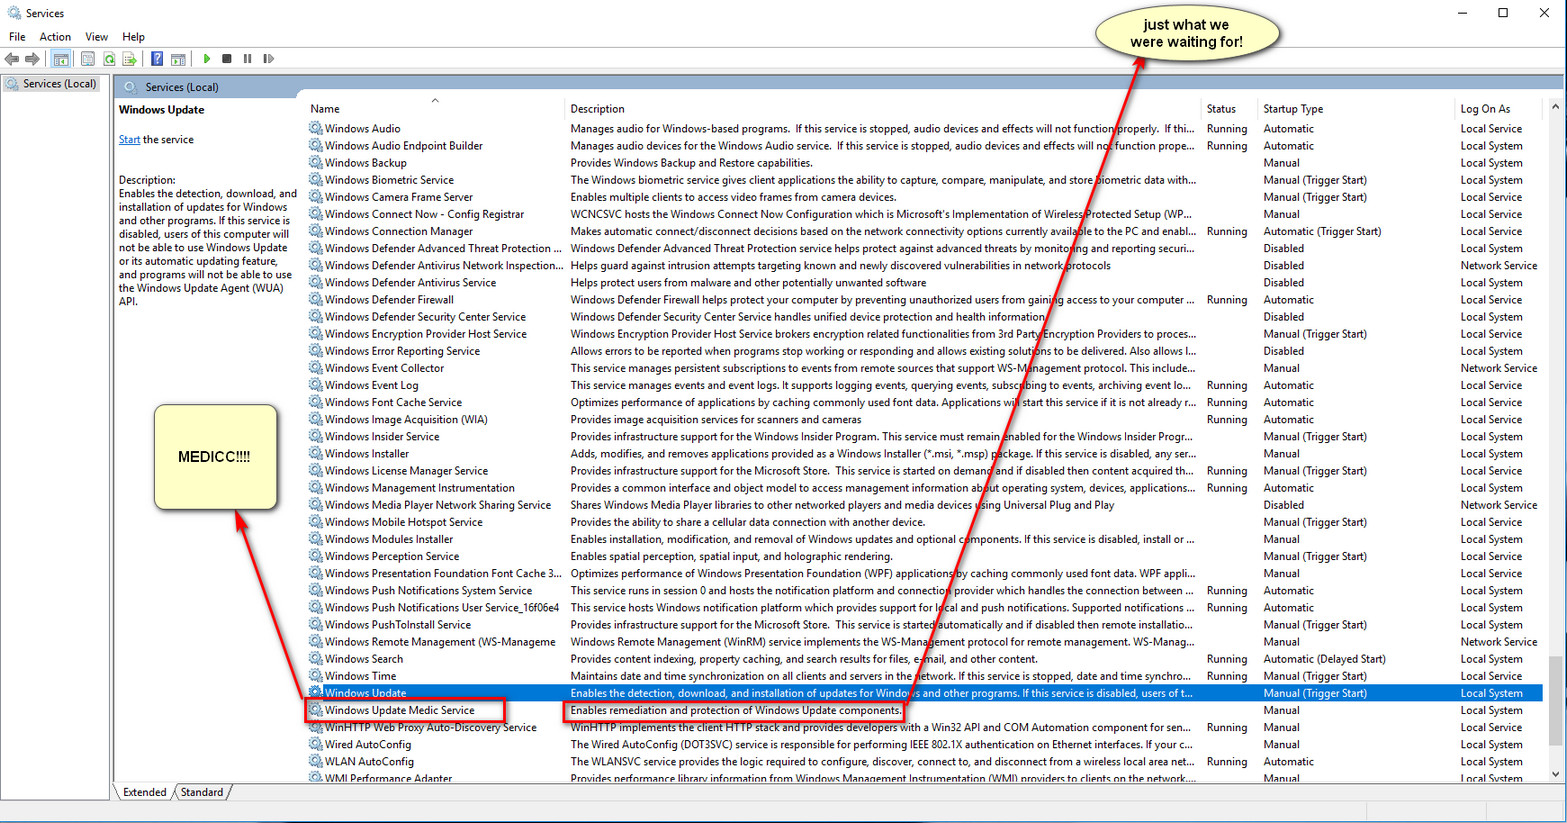Click the scrollbar down arrow in the services list
Screen dimensions: 1567x823
1554,774
